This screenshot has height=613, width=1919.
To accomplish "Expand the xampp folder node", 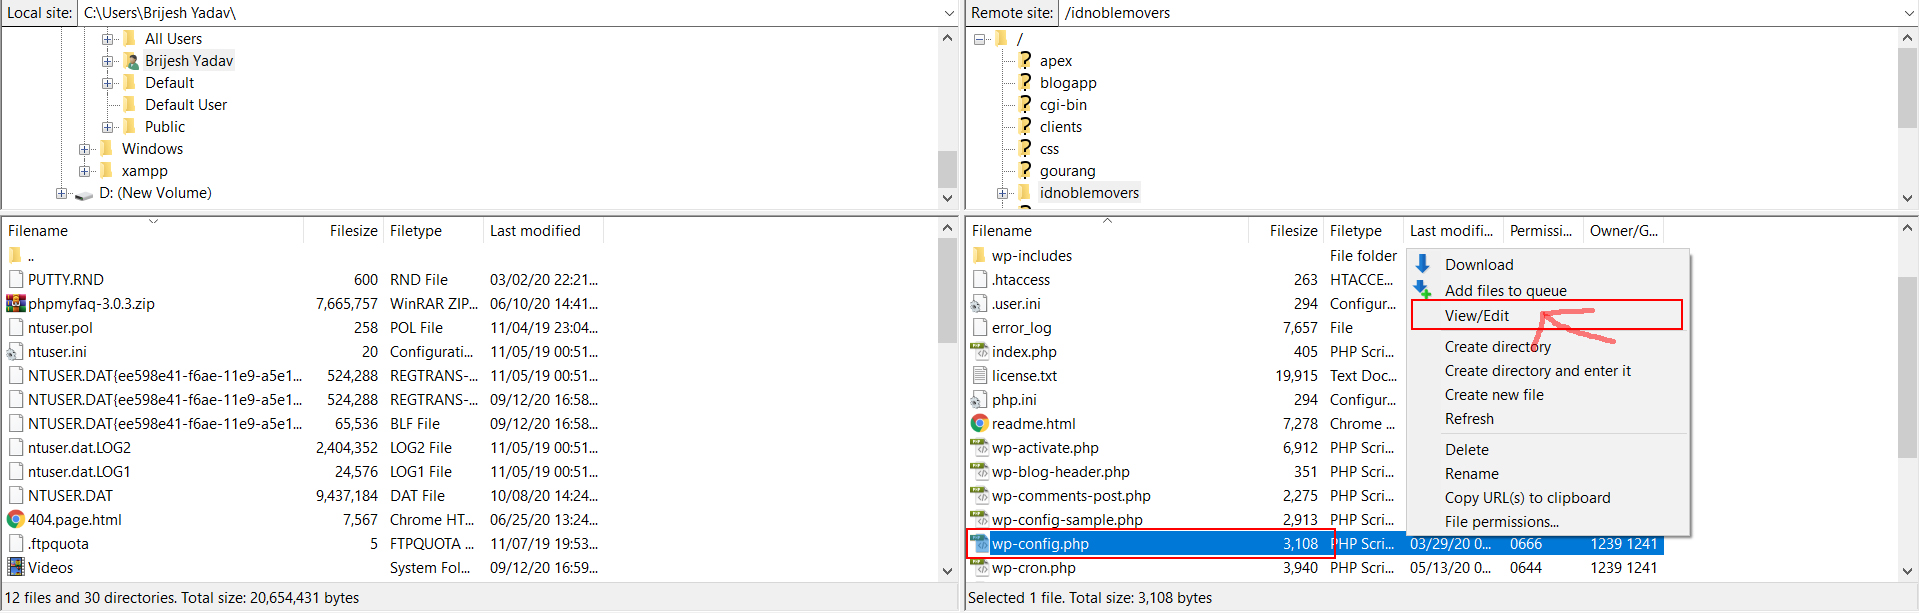I will (85, 171).
